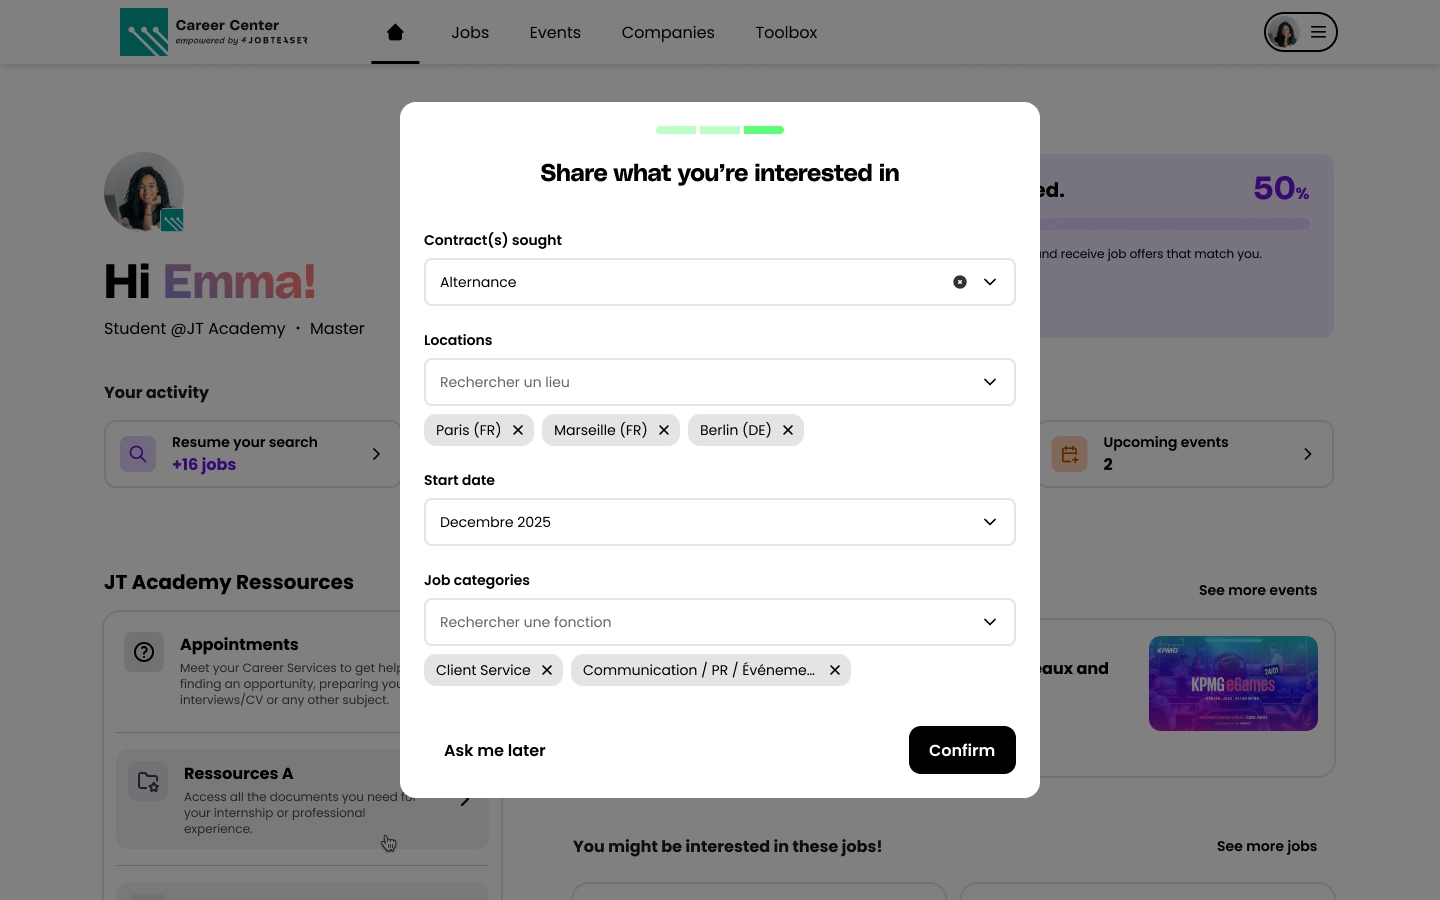
Task: Remove the Marseille (FR) location tag
Action: (x=664, y=430)
